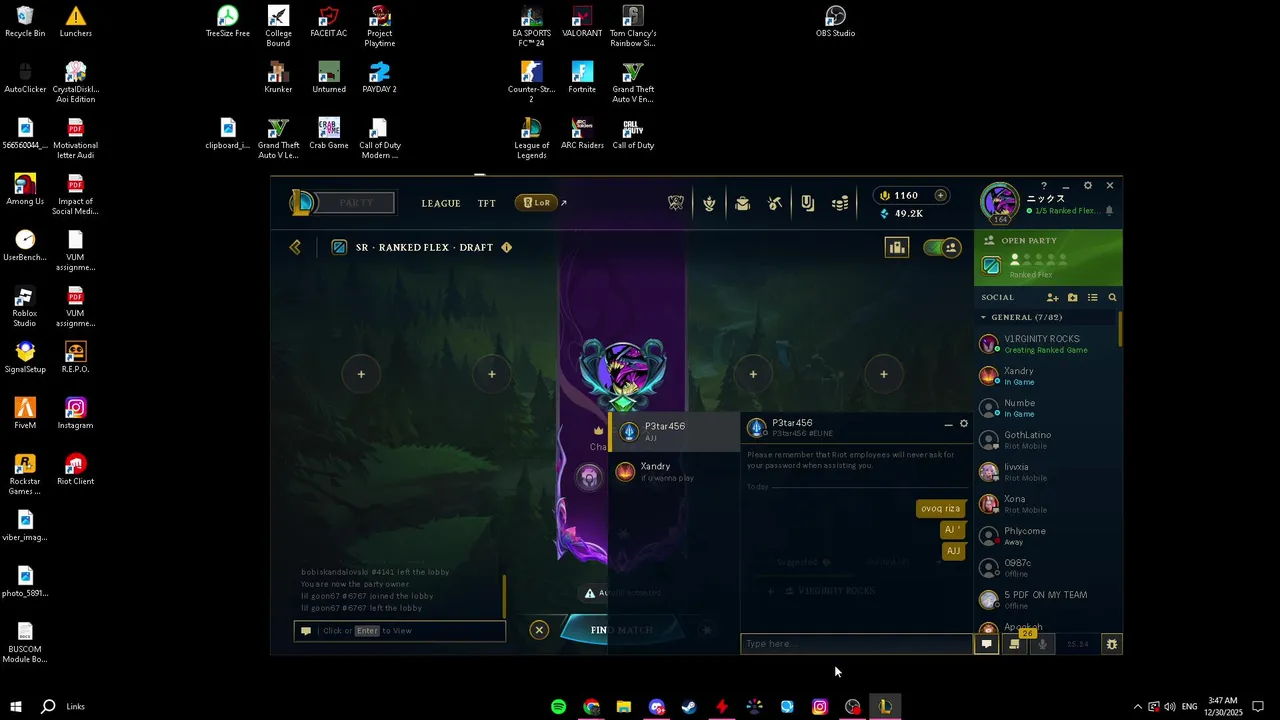1280x720 pixels.
Task: Open the Clash trophy icon in League navbar
Action: (676, 203)
